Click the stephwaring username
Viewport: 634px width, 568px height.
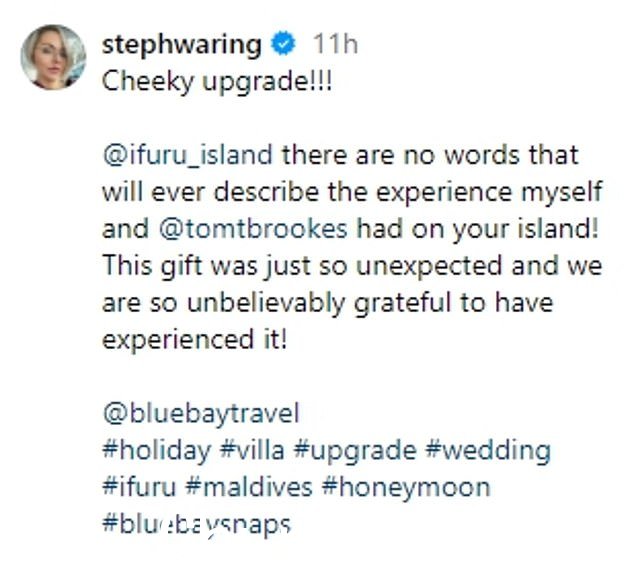tap(182, 44)
